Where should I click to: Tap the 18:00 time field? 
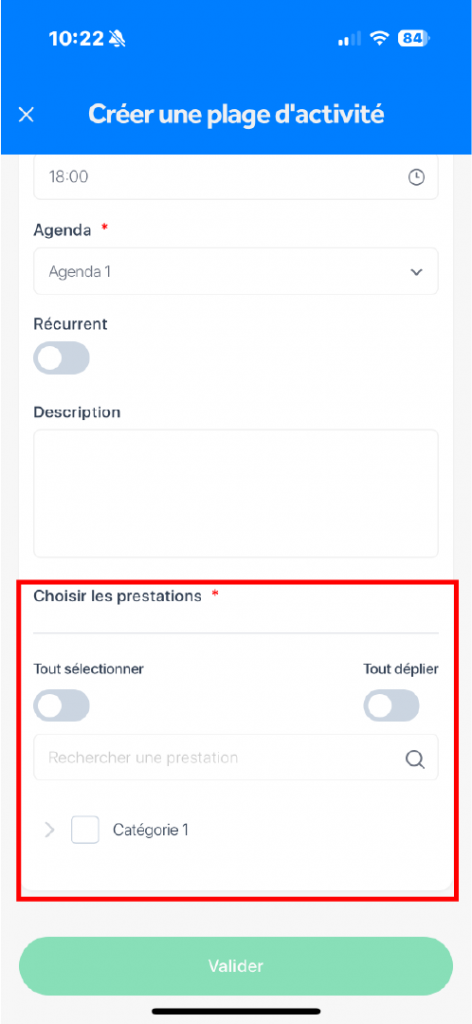pos(236,176)
